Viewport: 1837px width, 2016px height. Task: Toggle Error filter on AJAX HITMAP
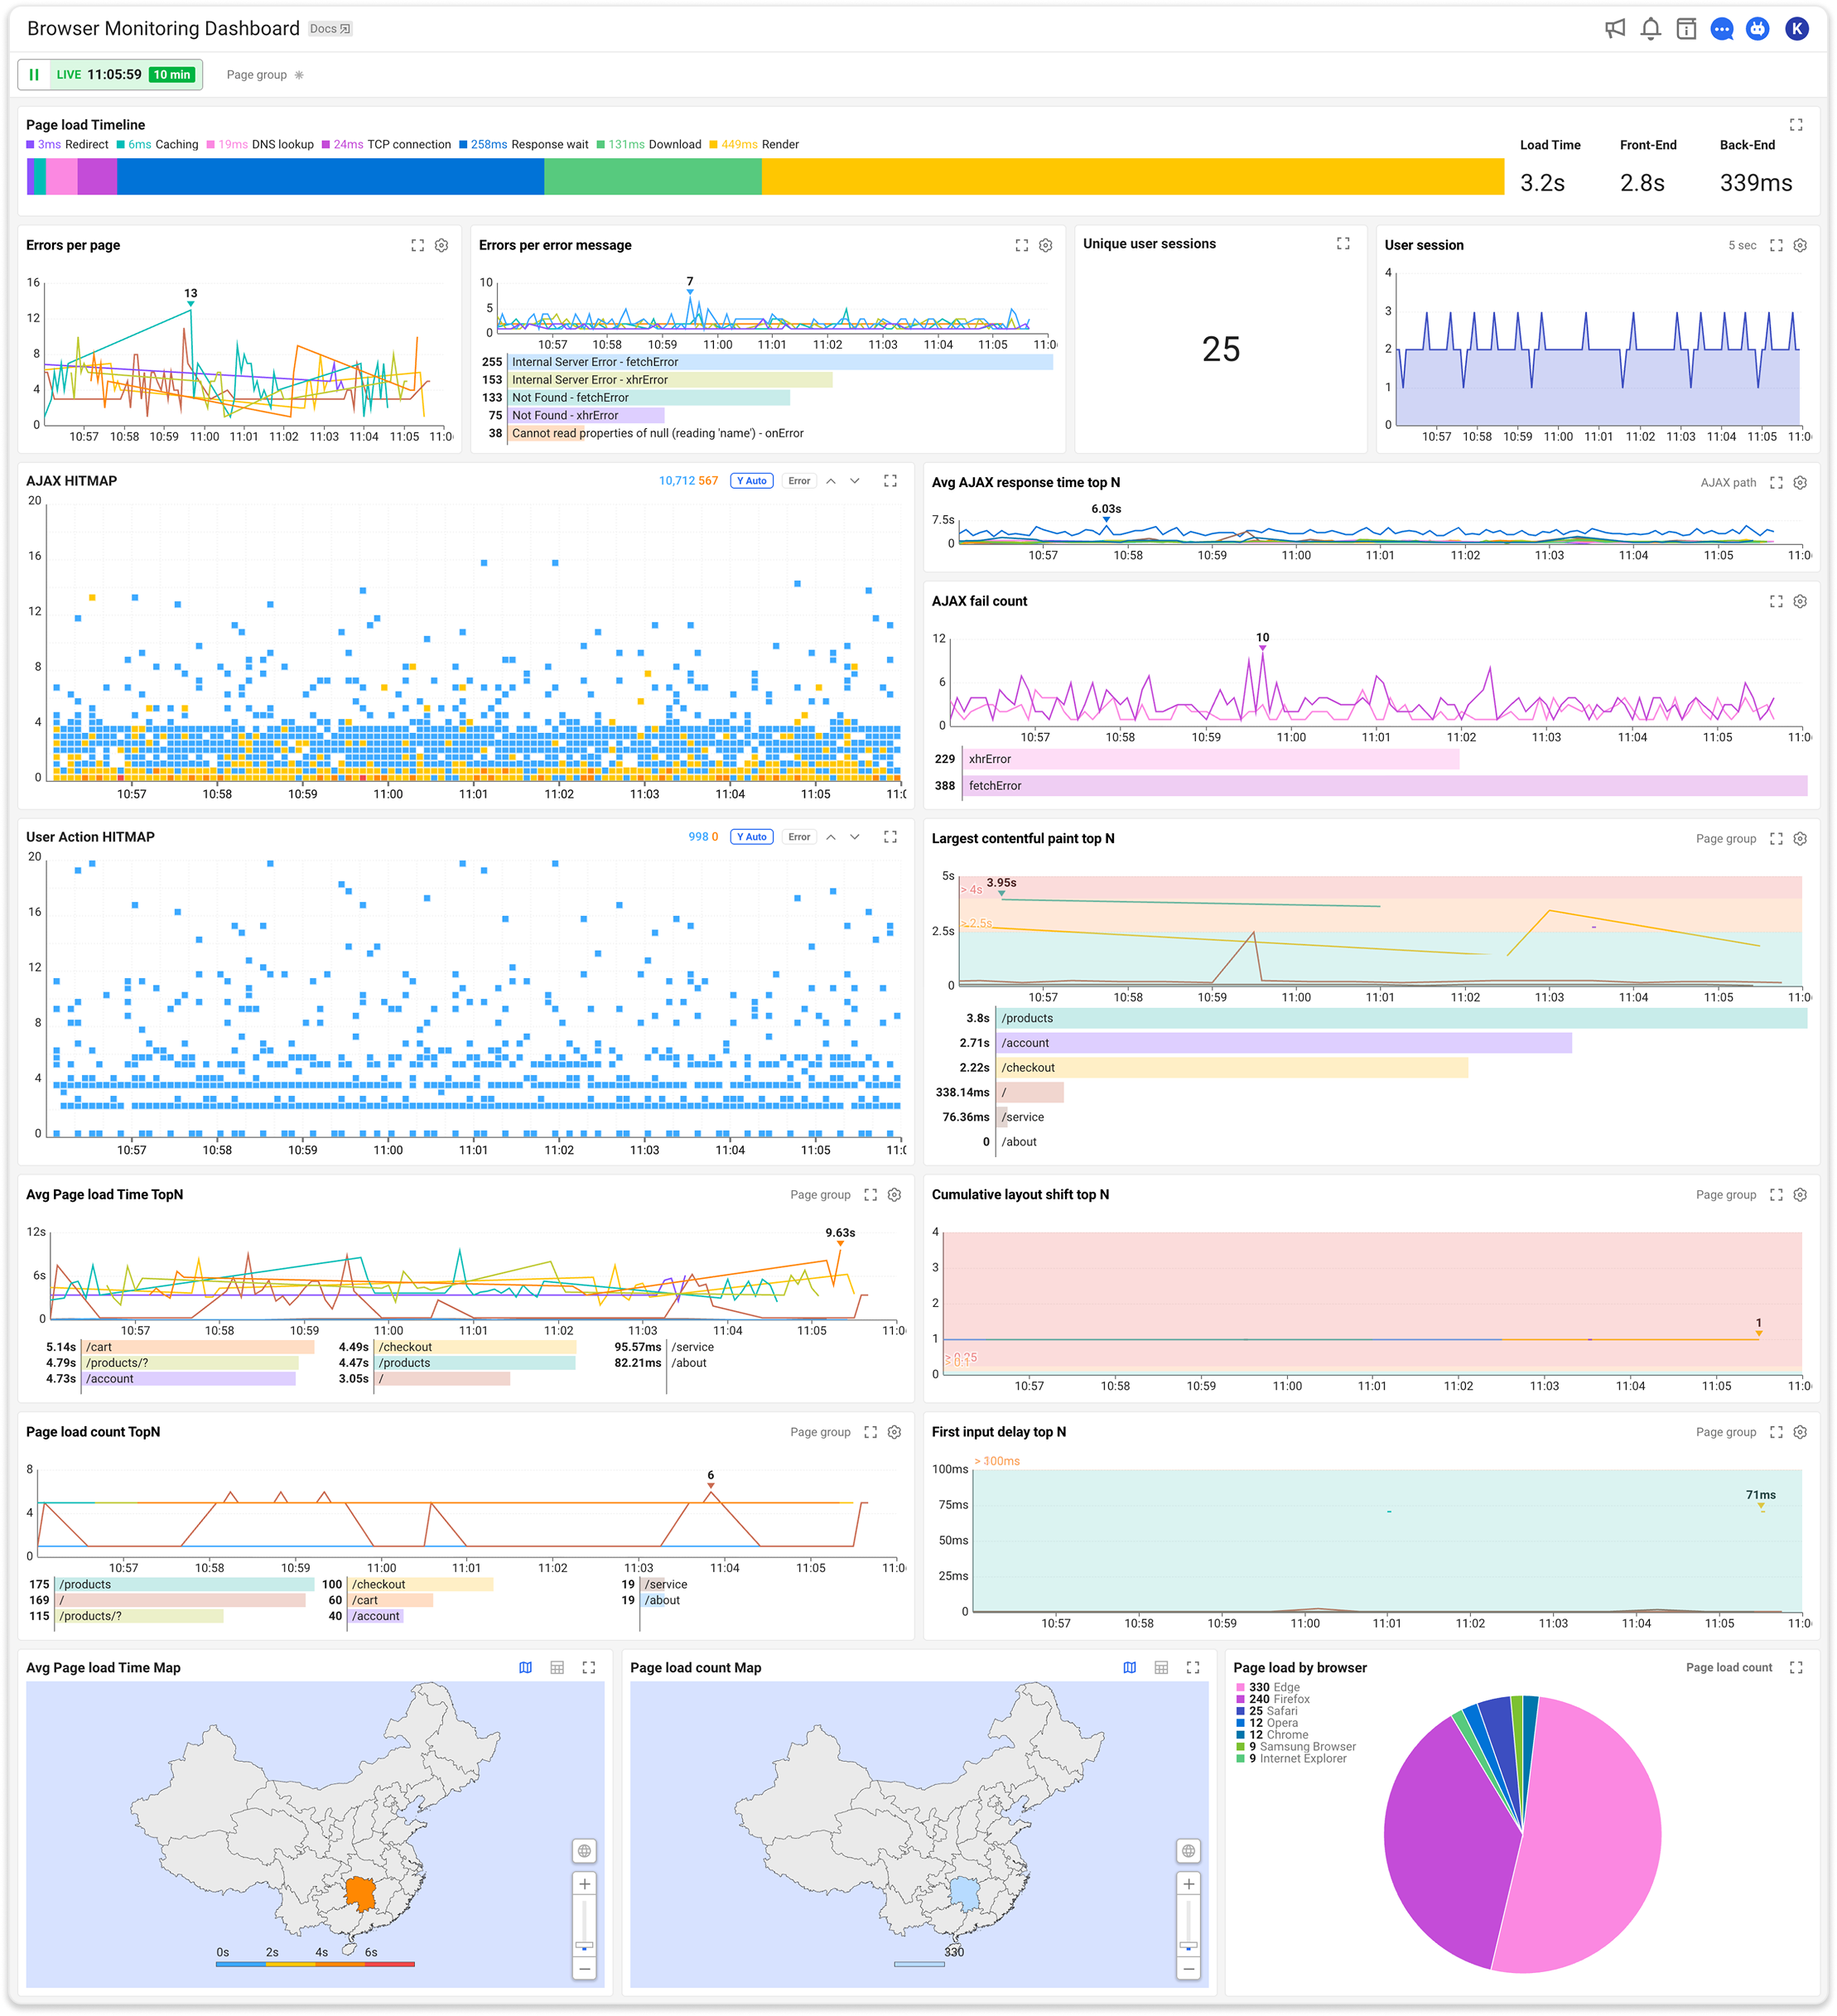[798, 481]
